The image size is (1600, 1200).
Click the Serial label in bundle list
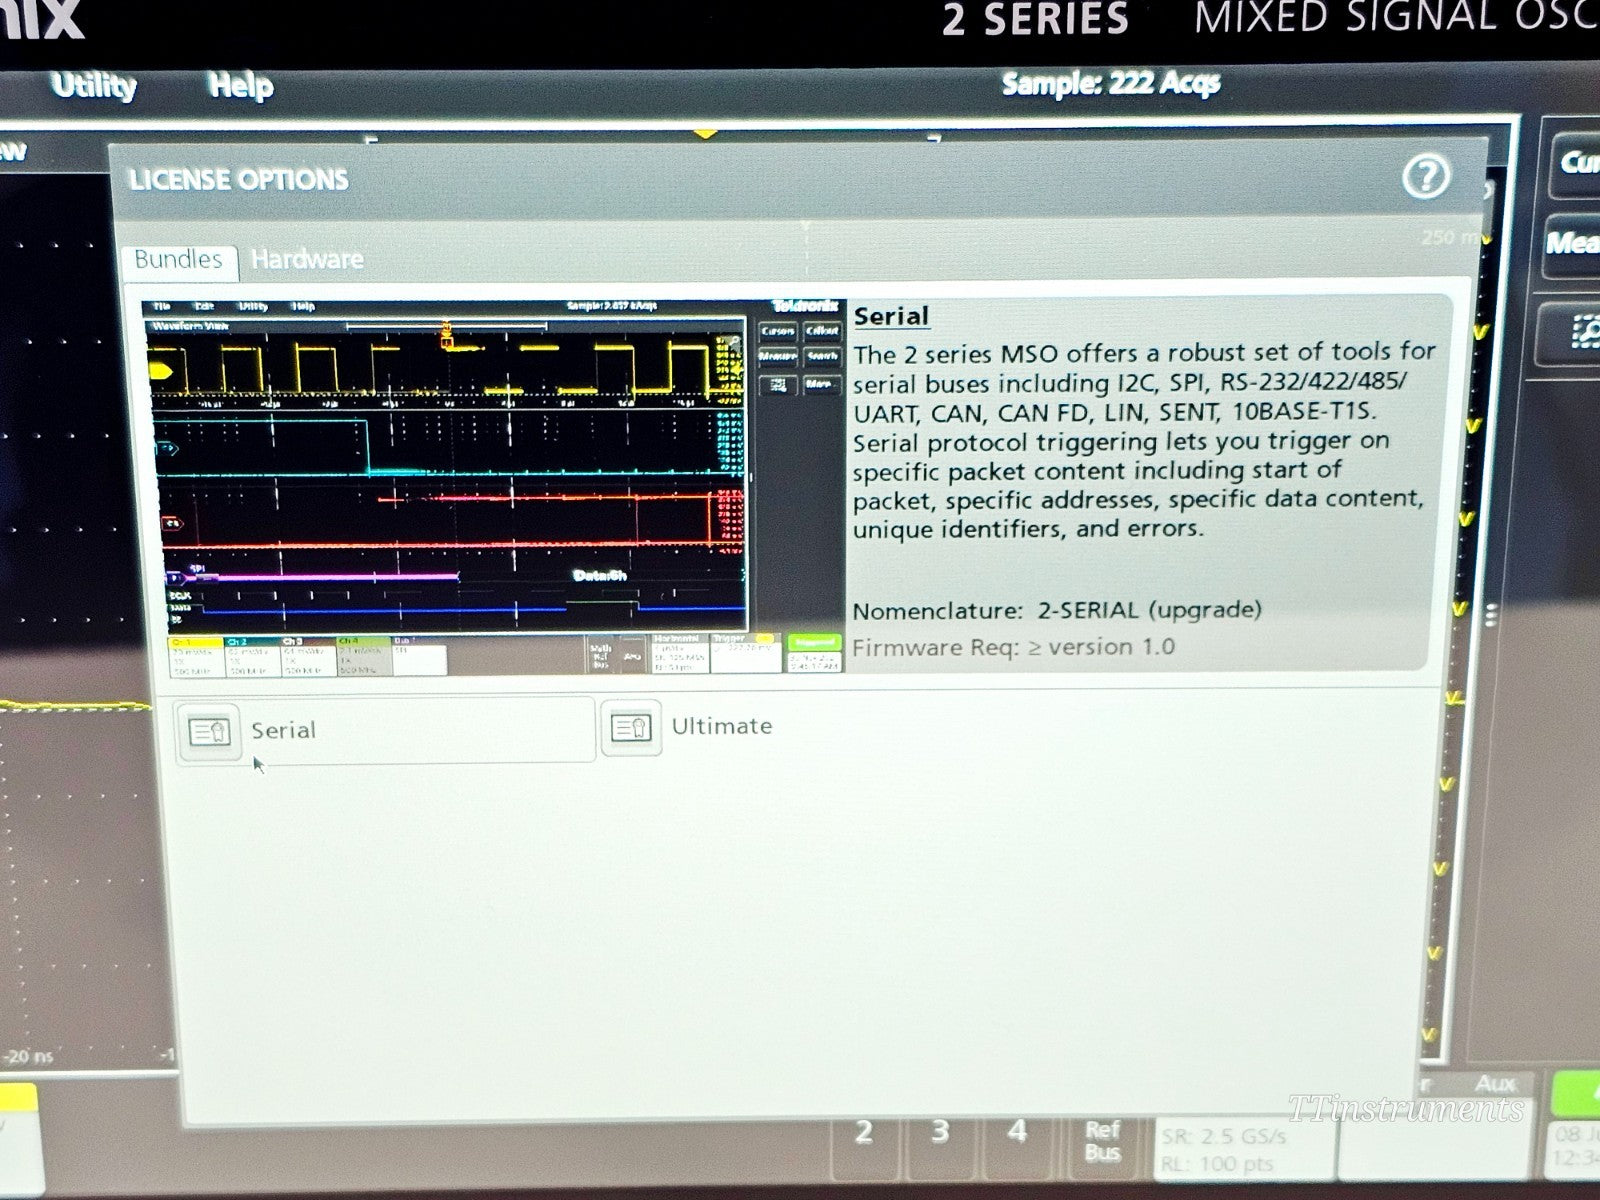click(283, 731)
